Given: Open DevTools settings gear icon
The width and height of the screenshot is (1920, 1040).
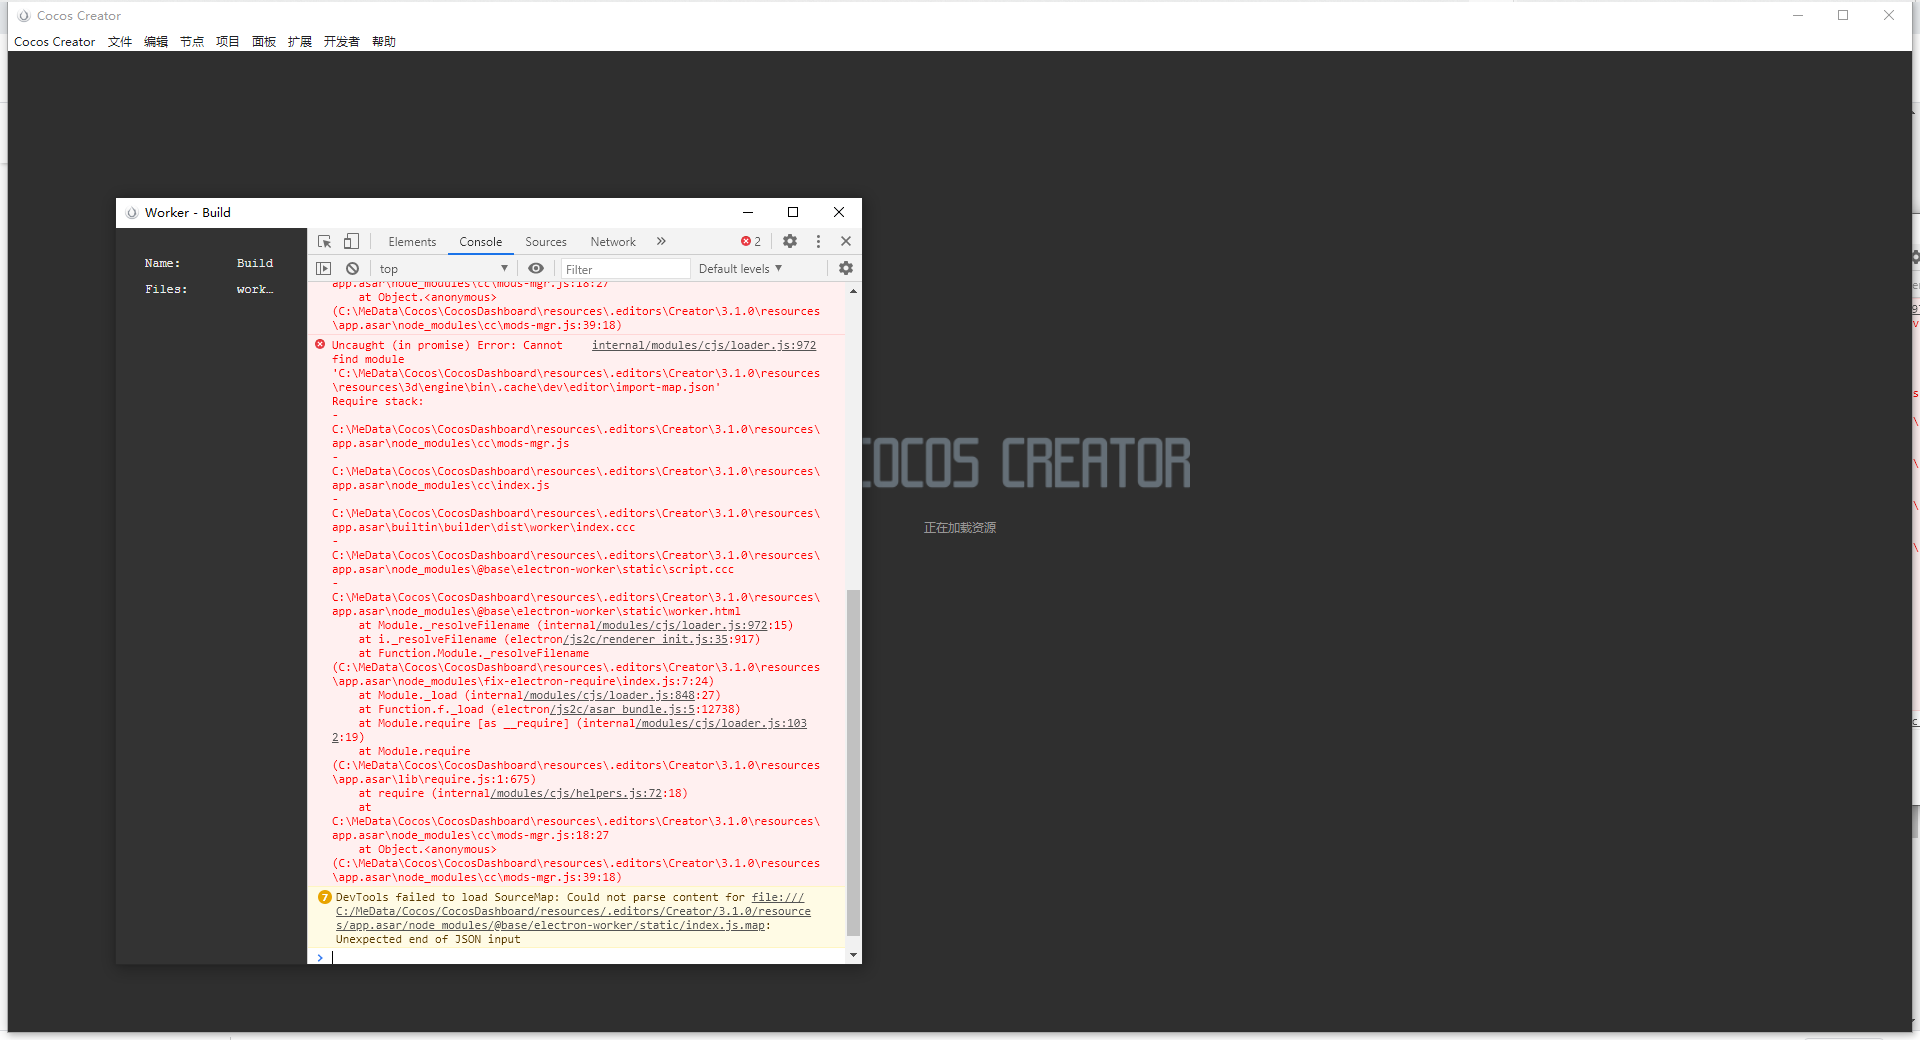Looking at the screenshot, I should tap(790, 241).
